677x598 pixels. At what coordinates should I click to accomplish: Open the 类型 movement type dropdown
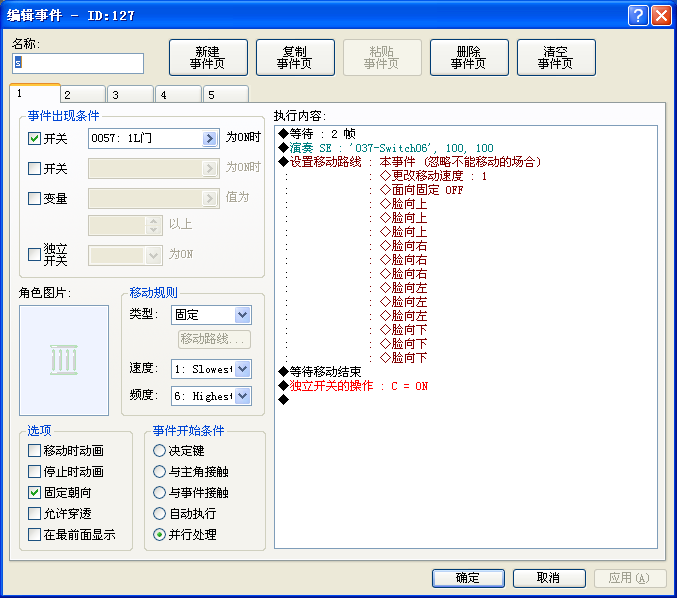(x=243, y=315)
